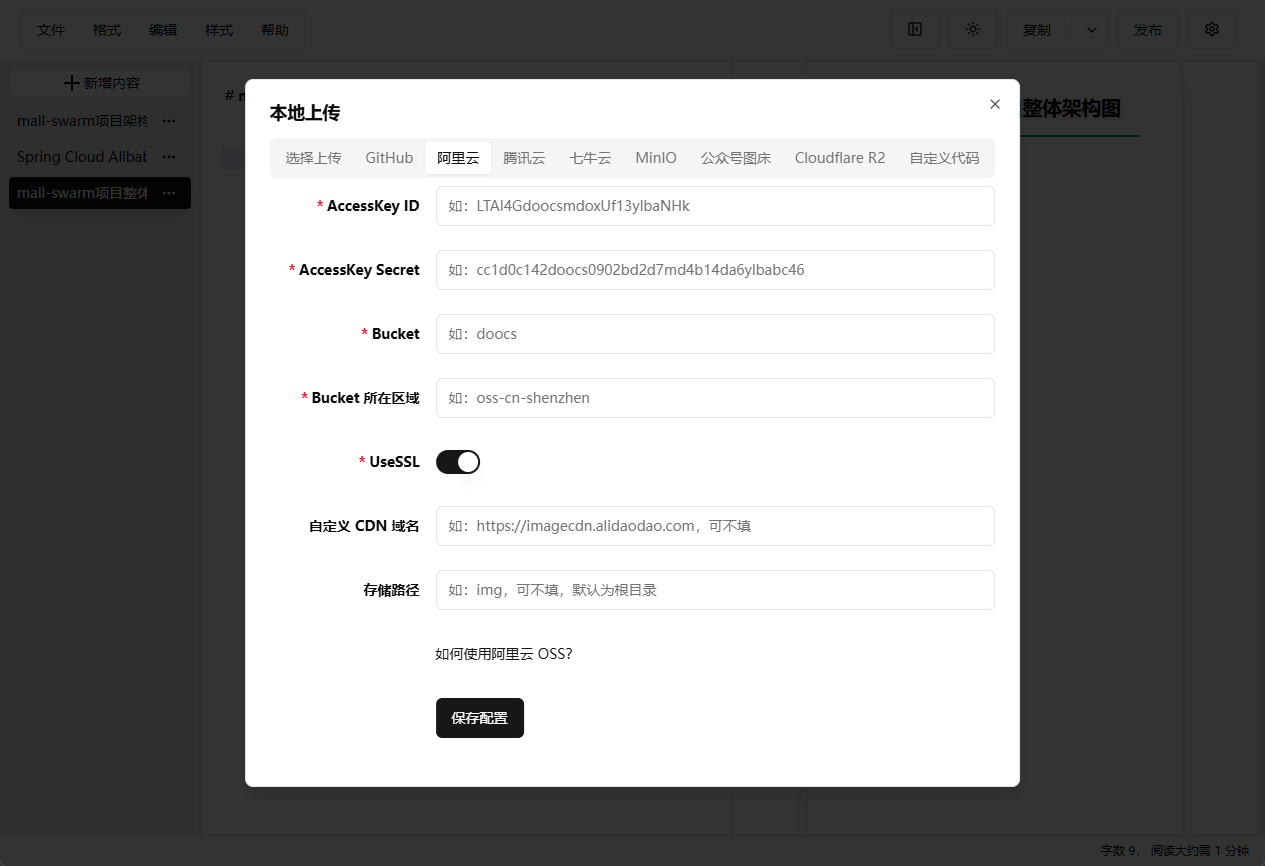The image size is (1265, 866).
Task: Open more options for selected mall-swarm item
Action: [x=169, y=193]
